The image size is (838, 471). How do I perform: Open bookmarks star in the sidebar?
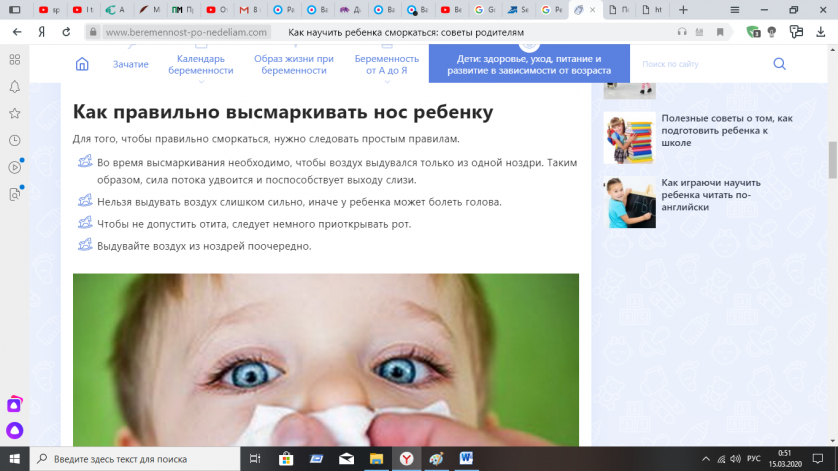pos(15,113)
